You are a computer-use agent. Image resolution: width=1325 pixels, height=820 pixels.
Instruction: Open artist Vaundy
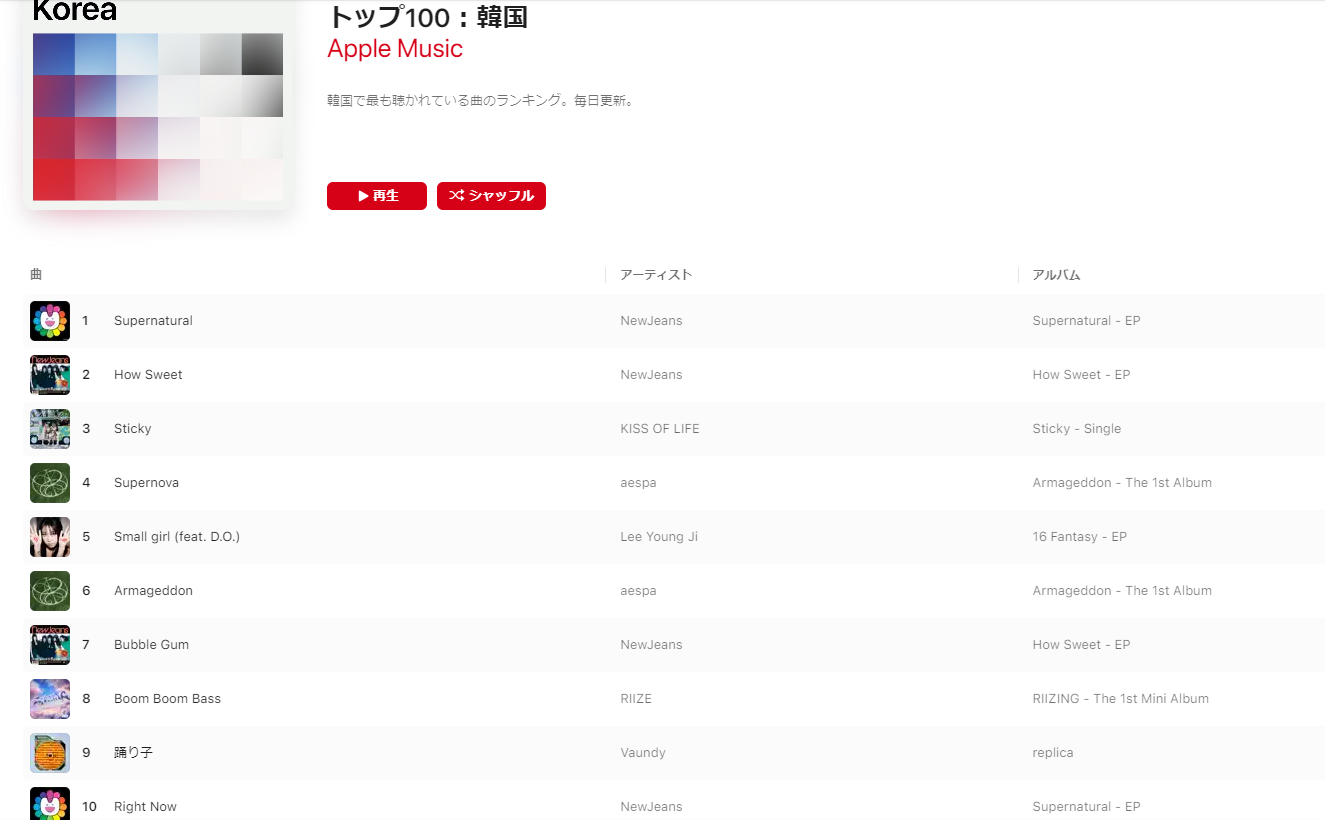[x=643, y=753]
